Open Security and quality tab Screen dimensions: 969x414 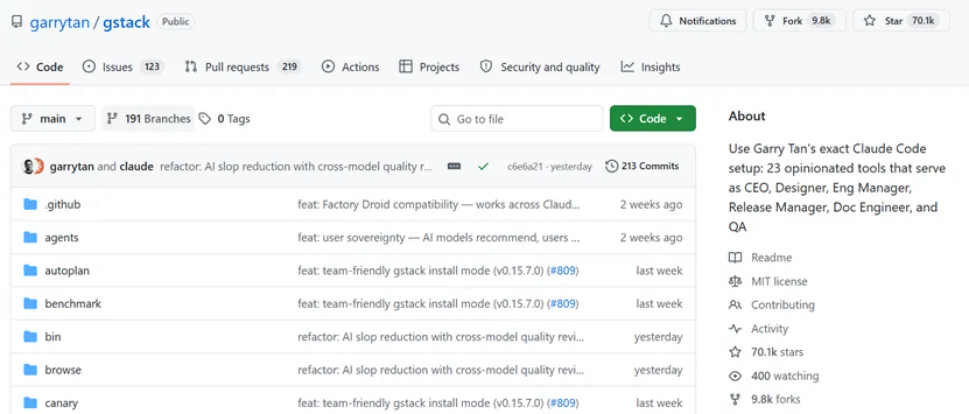point(540,67)
